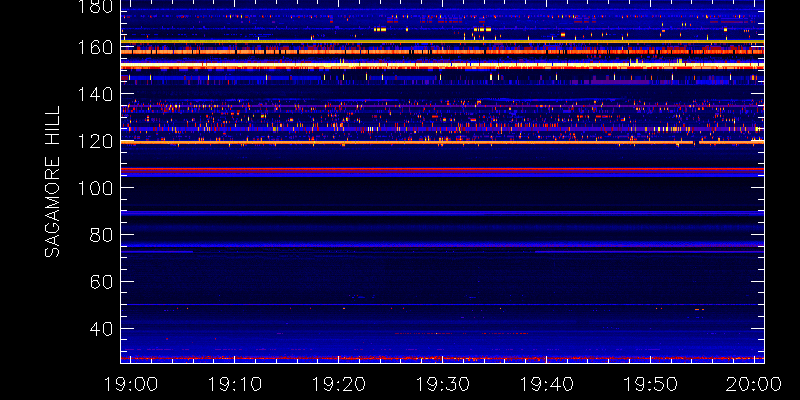Click the 100 frequency axis label
Screen dimensions: 800x400
point(94,188)
